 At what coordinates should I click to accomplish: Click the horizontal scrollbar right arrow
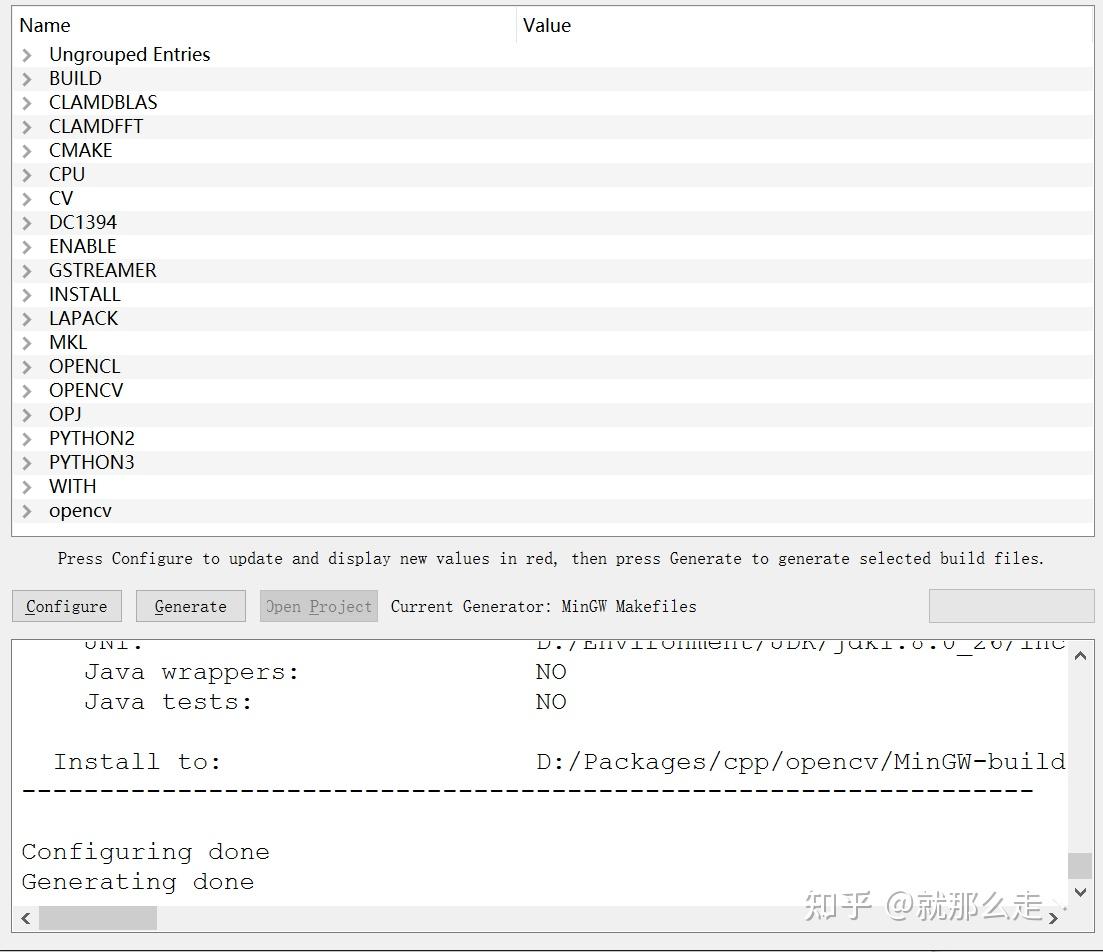pos(1055,917)
